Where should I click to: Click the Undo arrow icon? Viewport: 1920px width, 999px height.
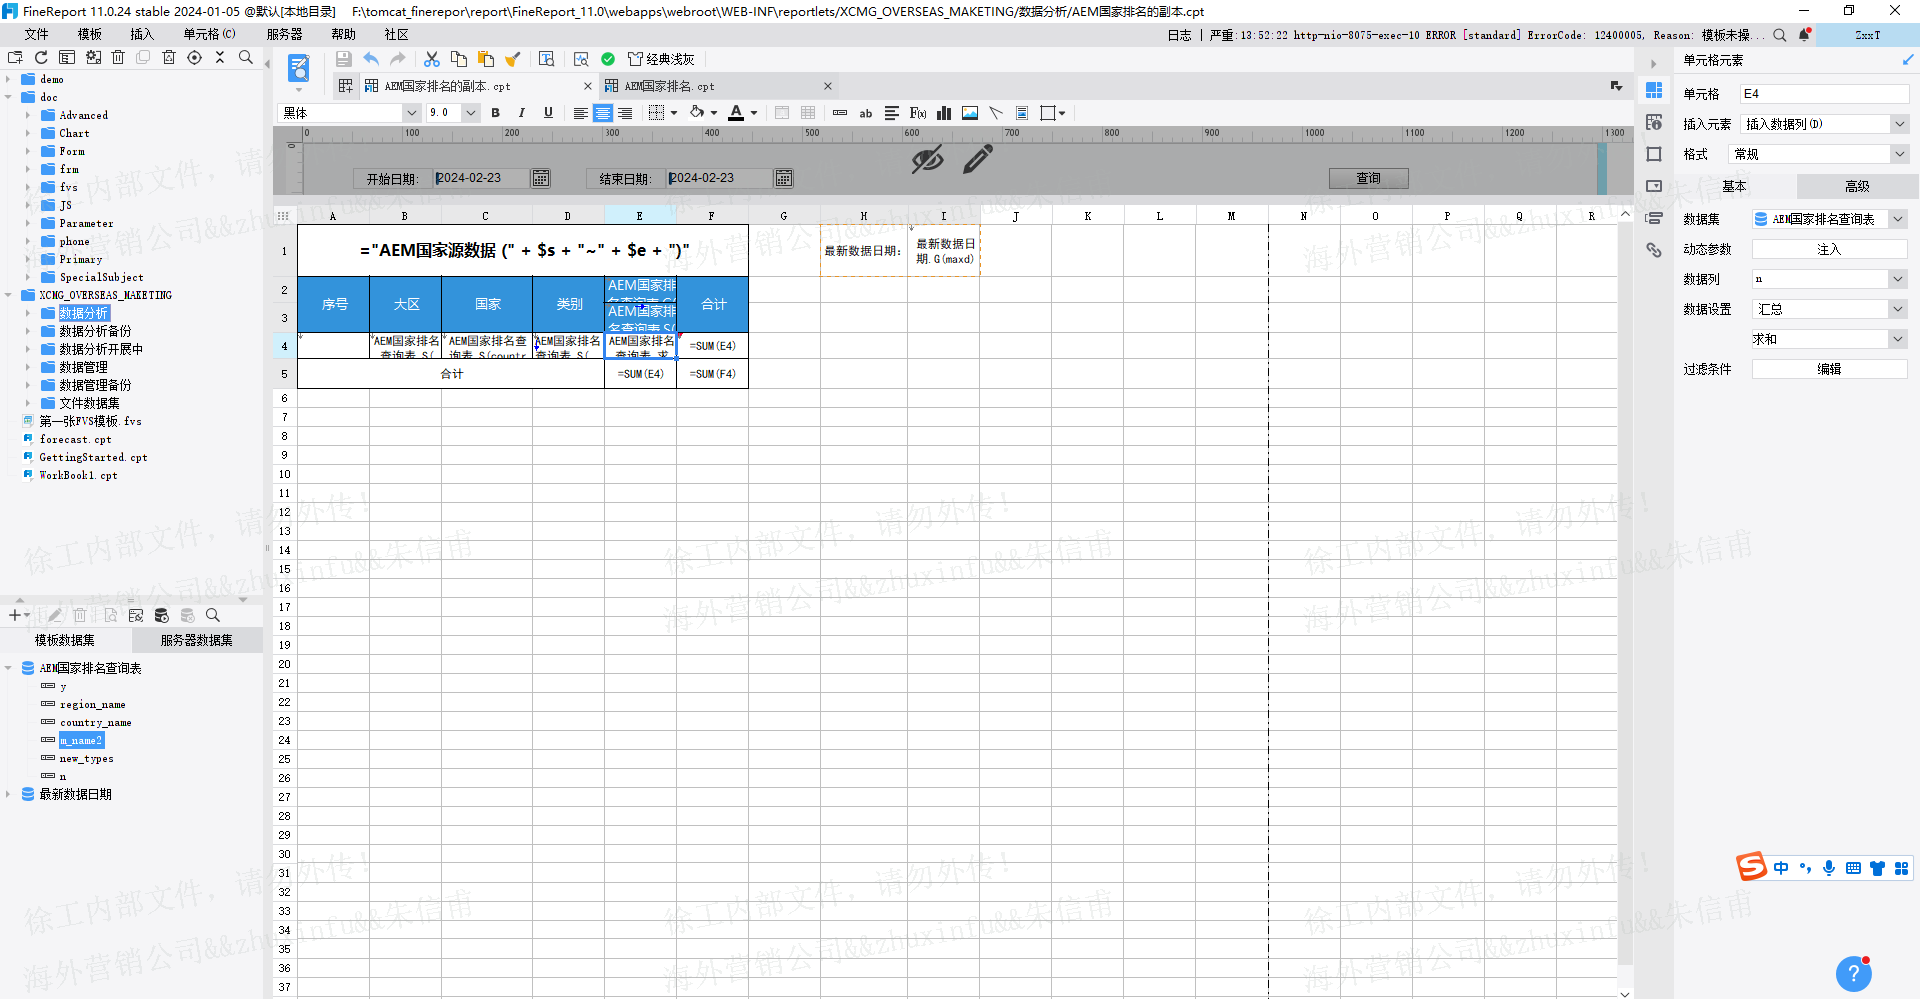(x=371, y=59)
